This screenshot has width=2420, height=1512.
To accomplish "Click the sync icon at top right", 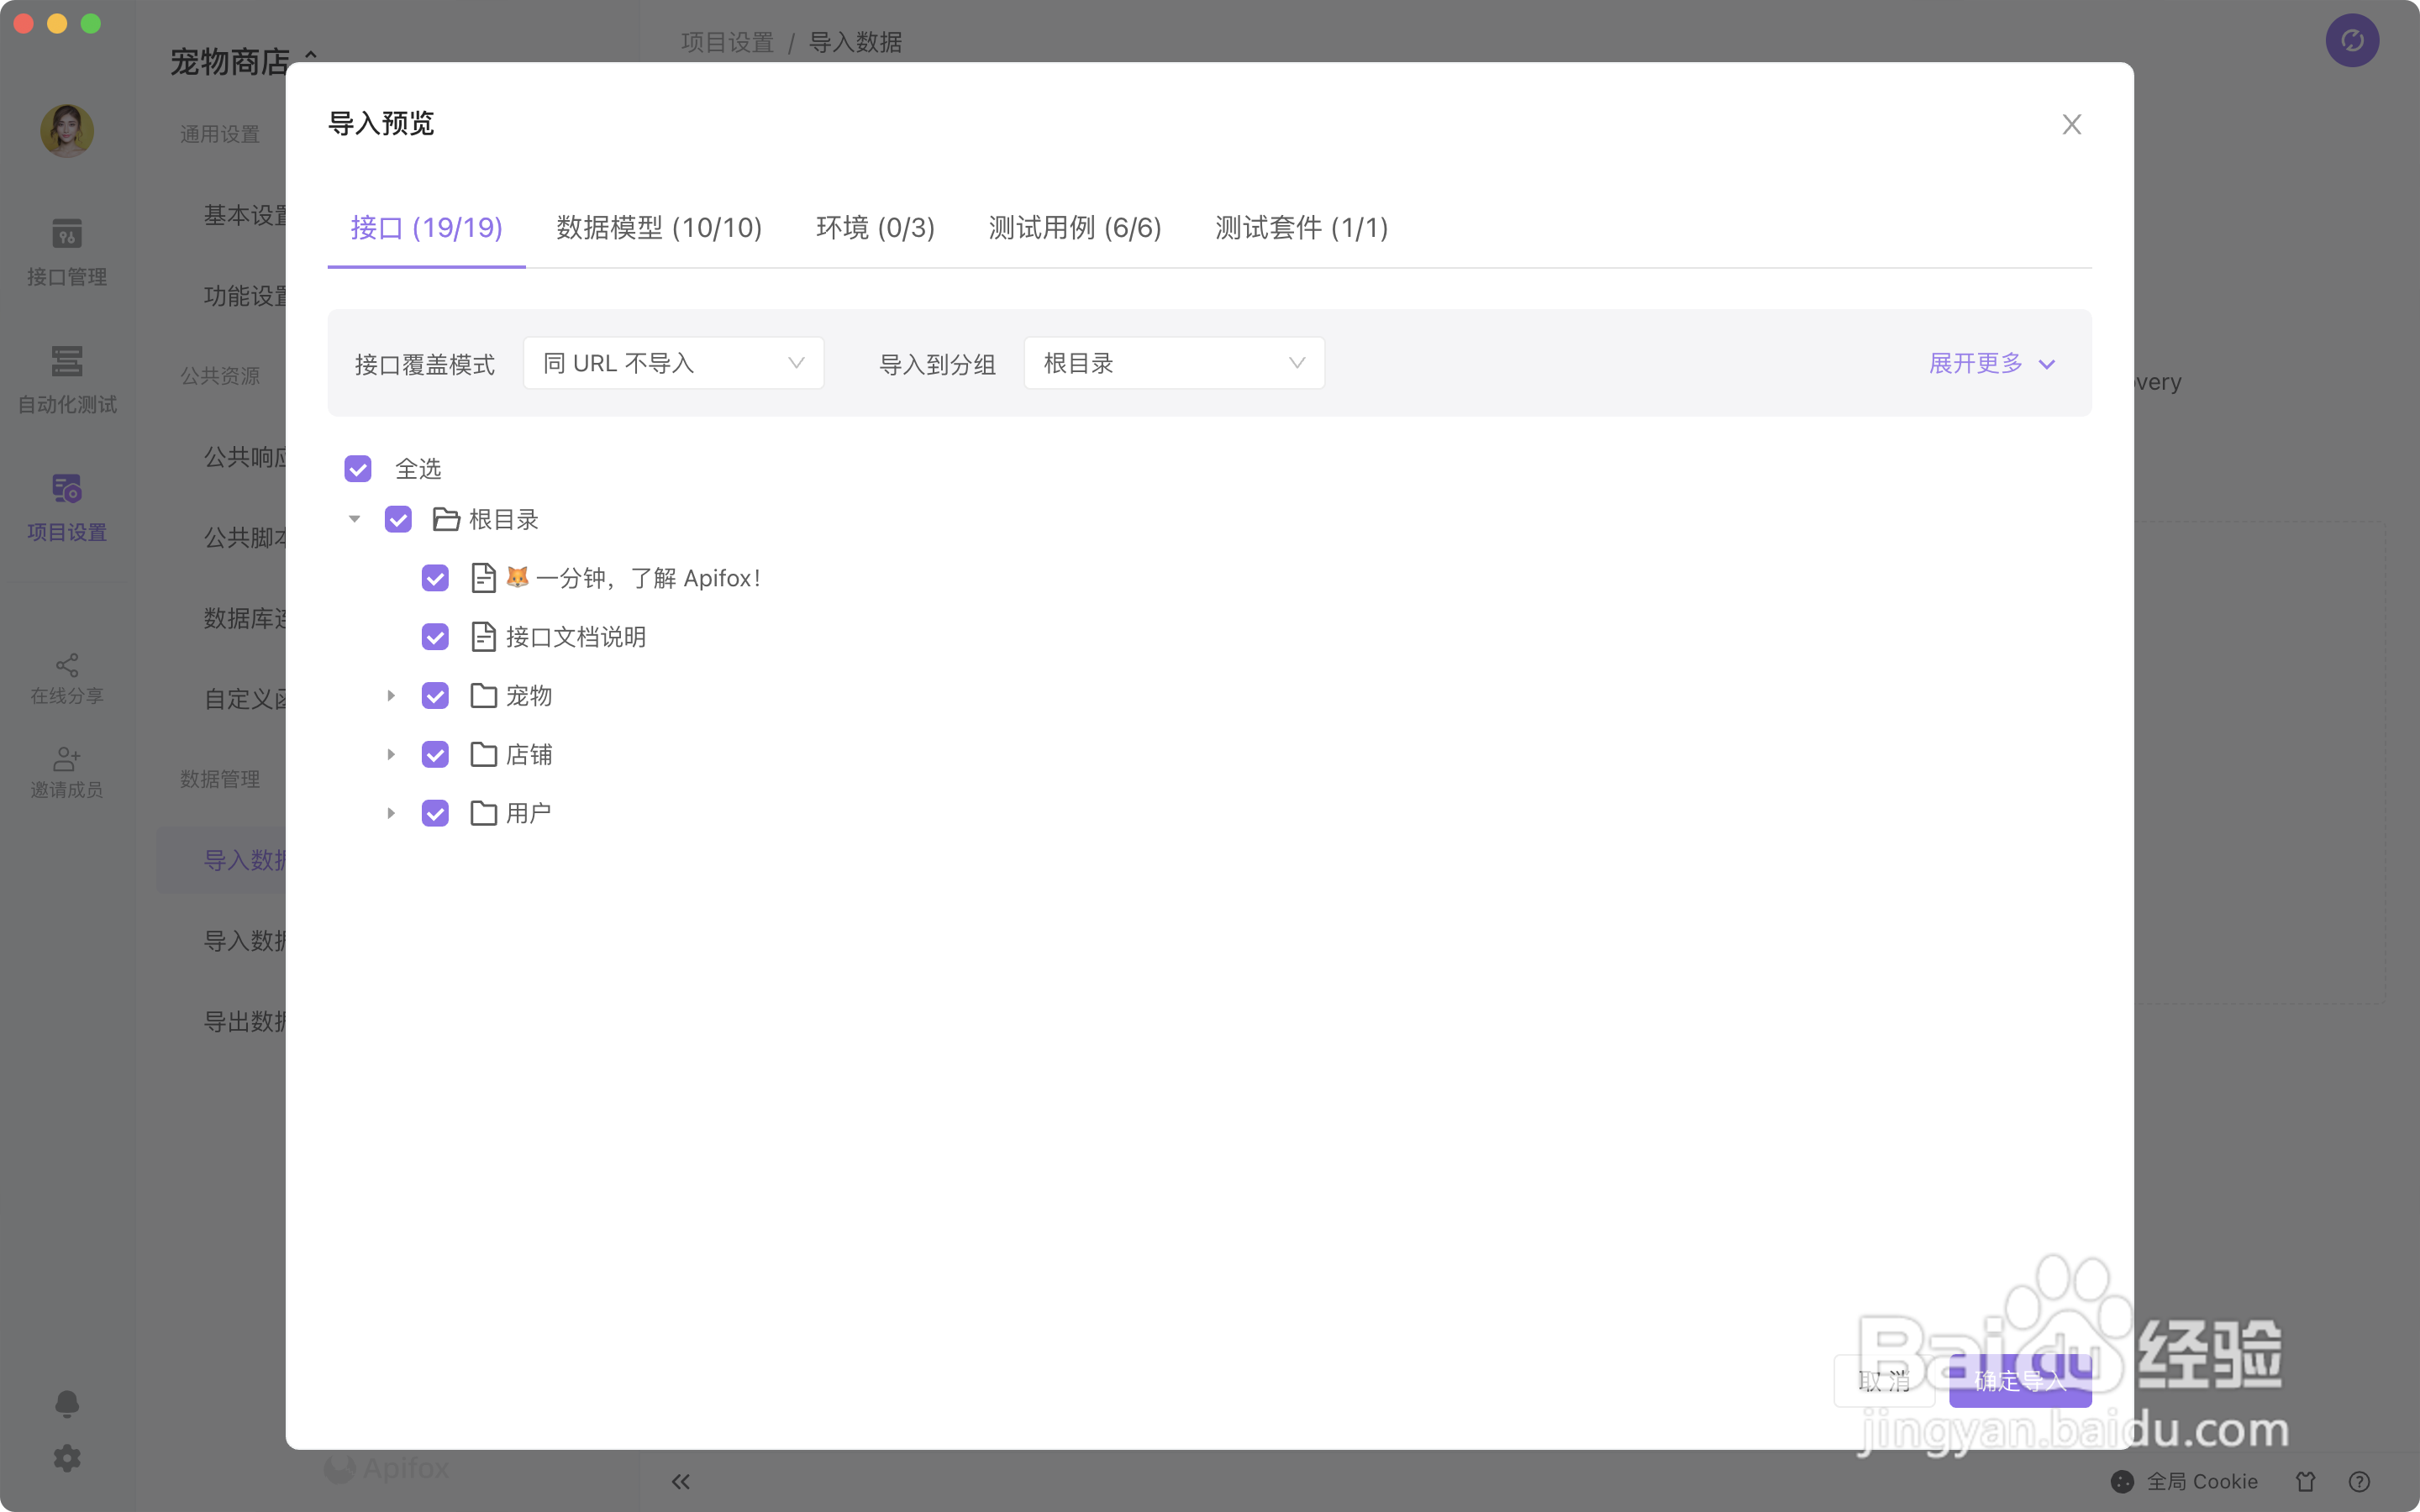I will tap(2351, 41).
